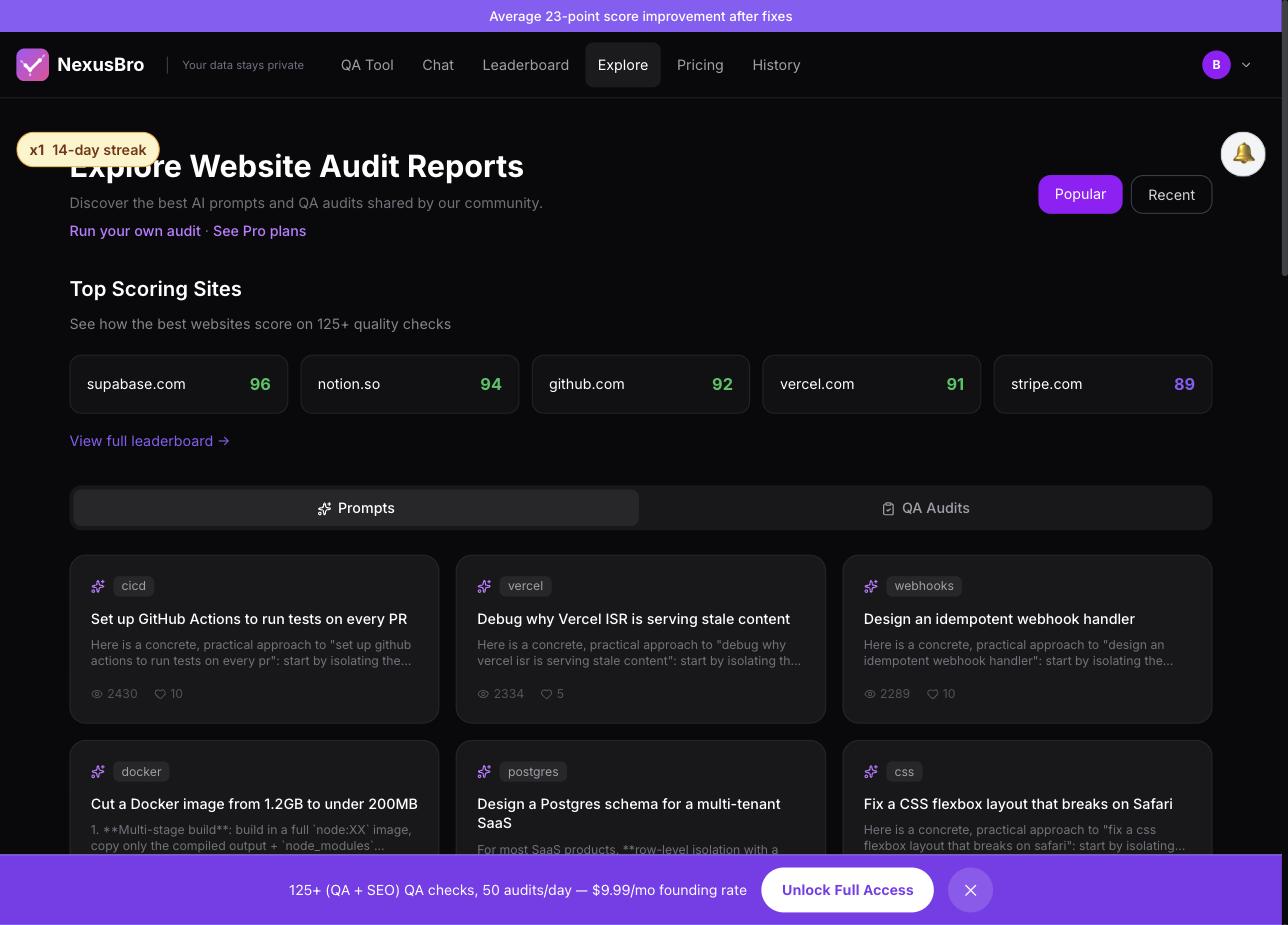
Task: Click the sparkle icon on the cicd card
Action: 98,586
